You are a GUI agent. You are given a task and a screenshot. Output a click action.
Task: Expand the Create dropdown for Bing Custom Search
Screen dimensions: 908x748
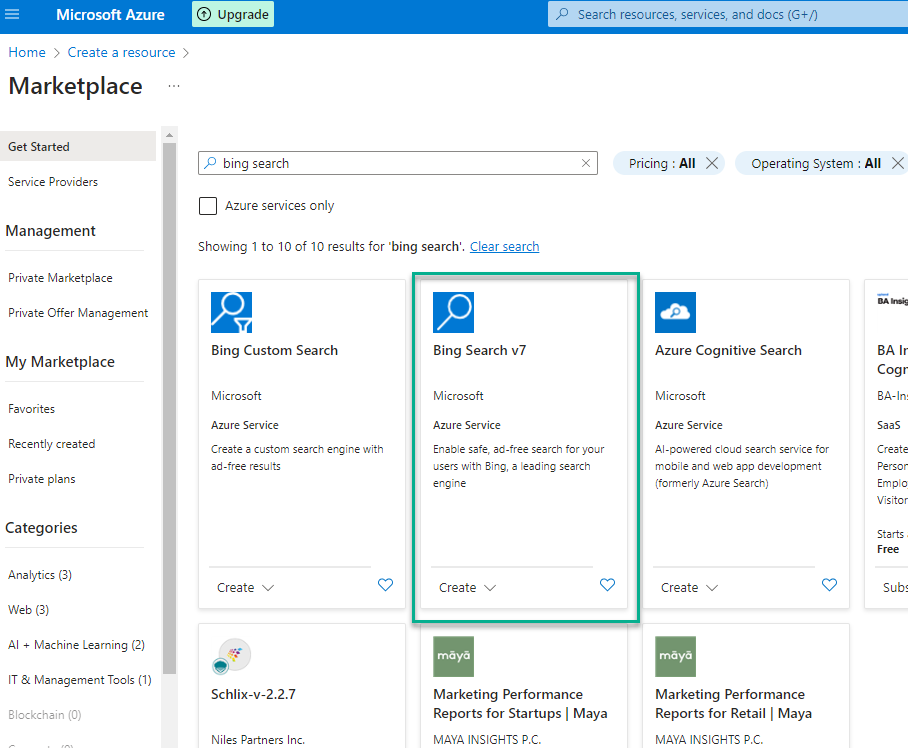[245, 588]
